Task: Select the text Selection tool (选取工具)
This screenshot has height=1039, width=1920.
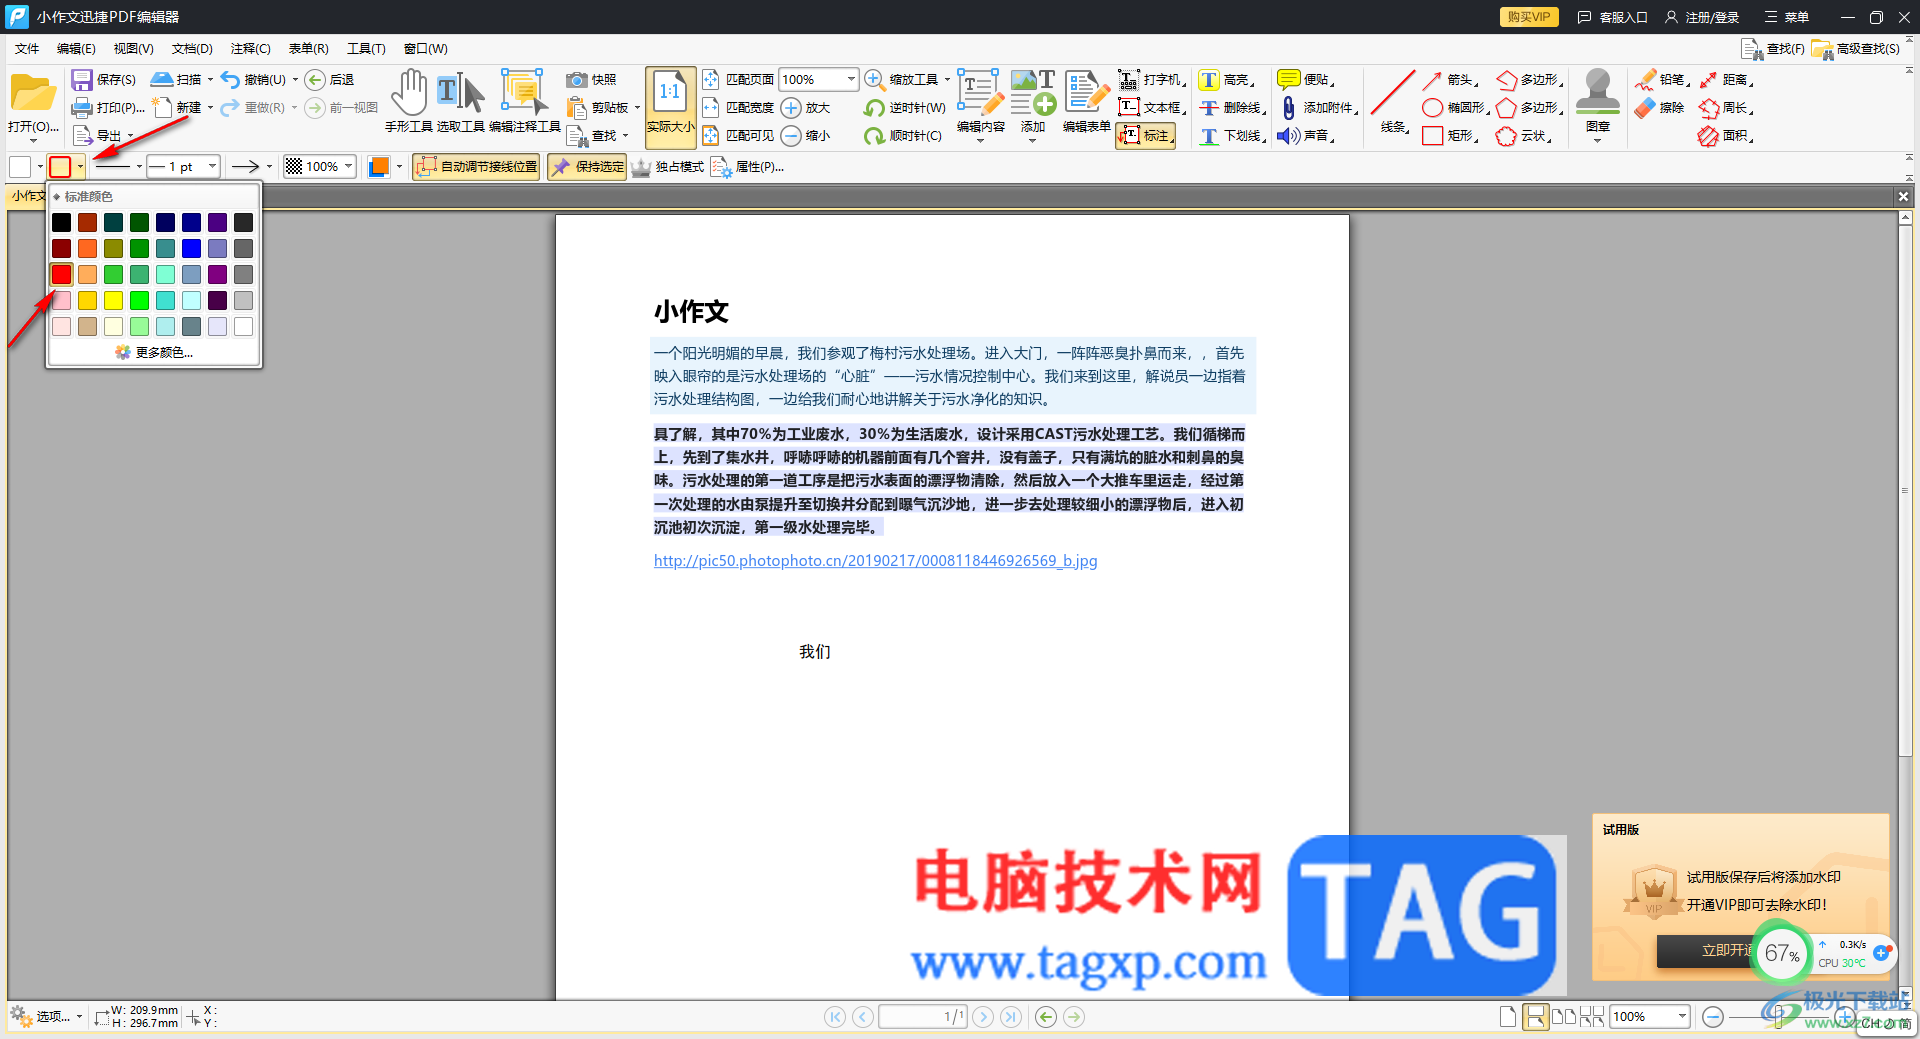Action: [x=461, y=101]
